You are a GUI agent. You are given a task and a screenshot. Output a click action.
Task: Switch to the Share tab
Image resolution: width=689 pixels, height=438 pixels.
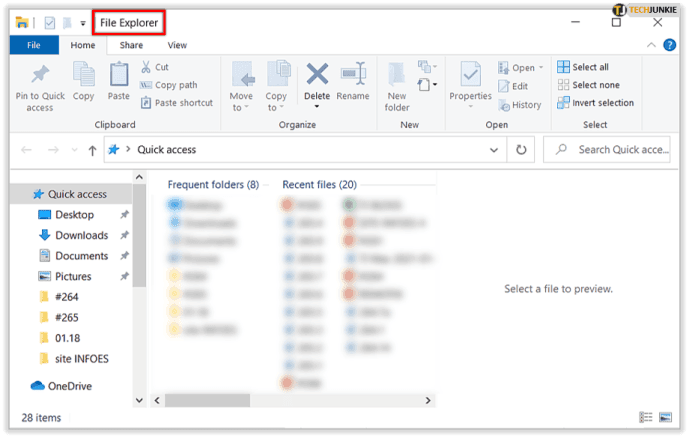click(131, 45)
